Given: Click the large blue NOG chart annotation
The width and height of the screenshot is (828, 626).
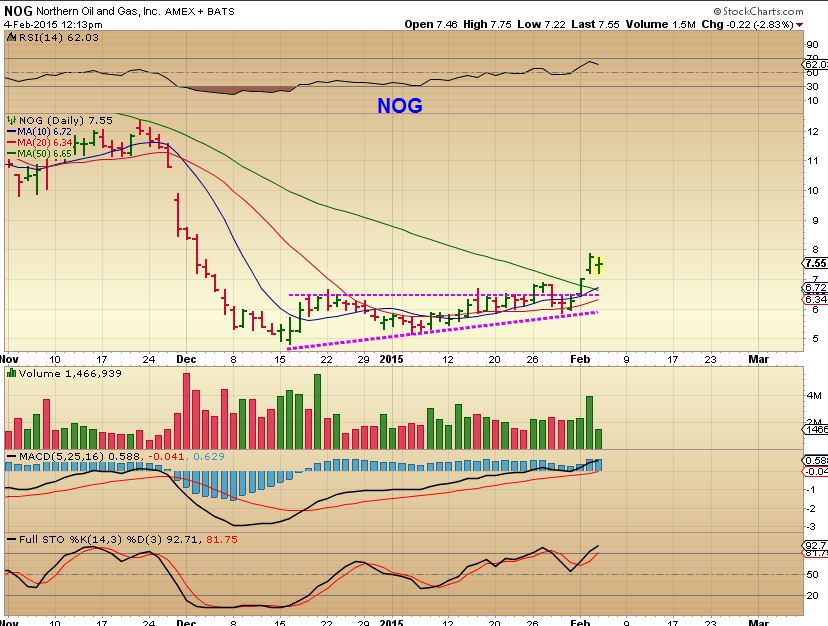Looking at the screenshot, I should [400, 106].
